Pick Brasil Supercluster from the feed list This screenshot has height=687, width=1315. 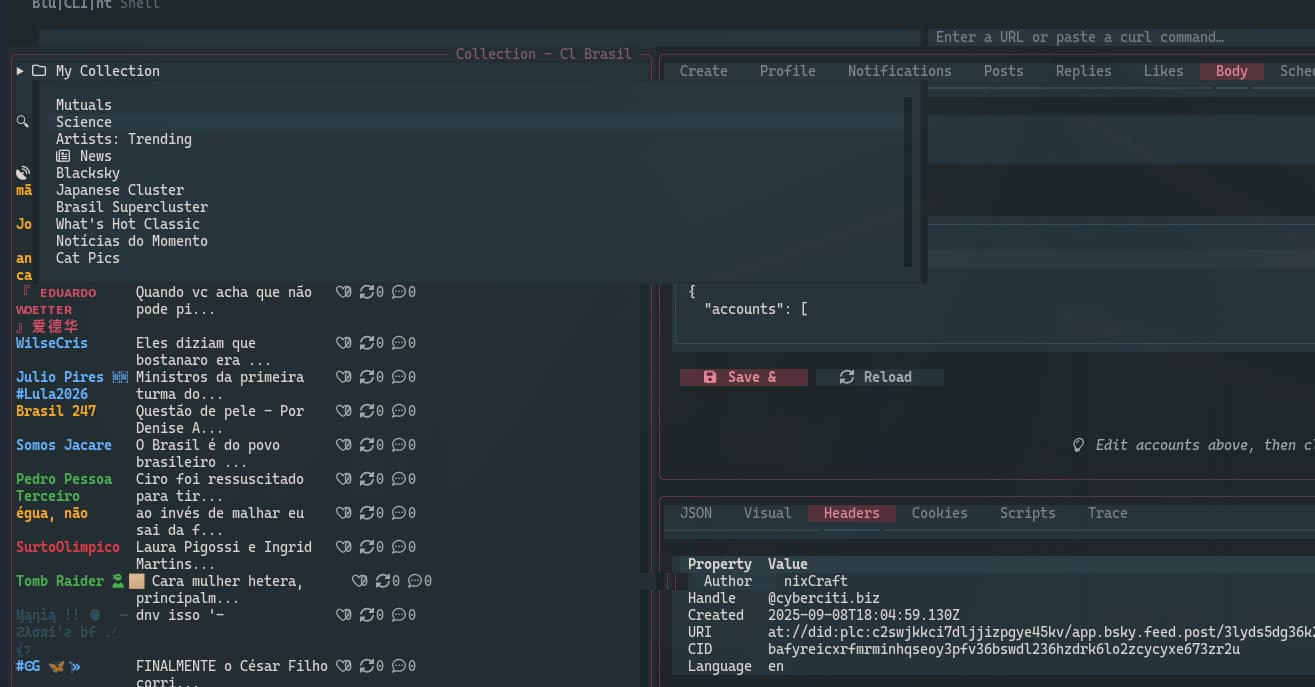tap(132, 207)
